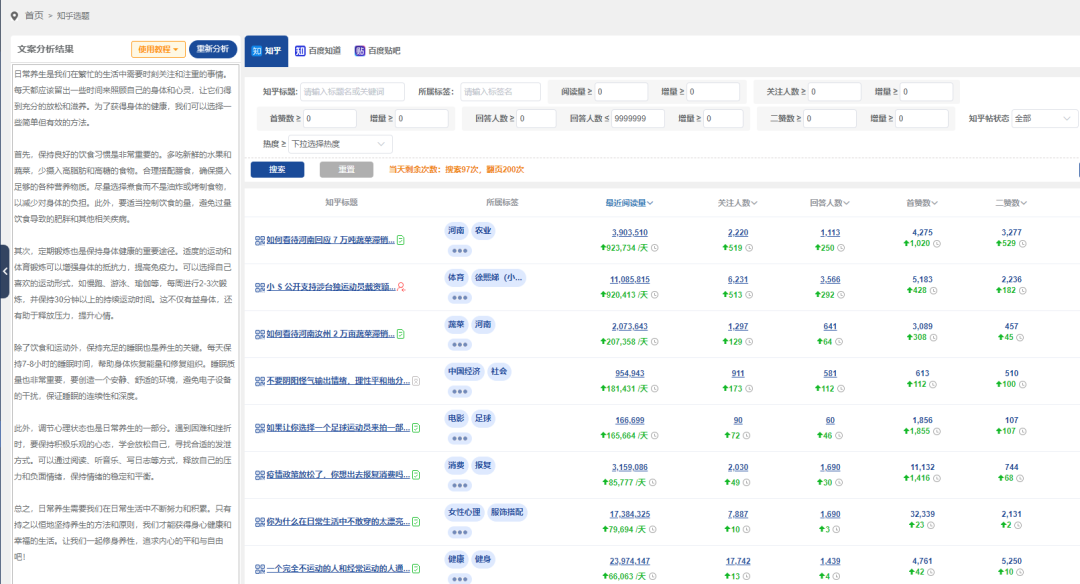This screenshot has width=1080, height=584.
Task: Click the blue 搜索 button
Action: 278,169
